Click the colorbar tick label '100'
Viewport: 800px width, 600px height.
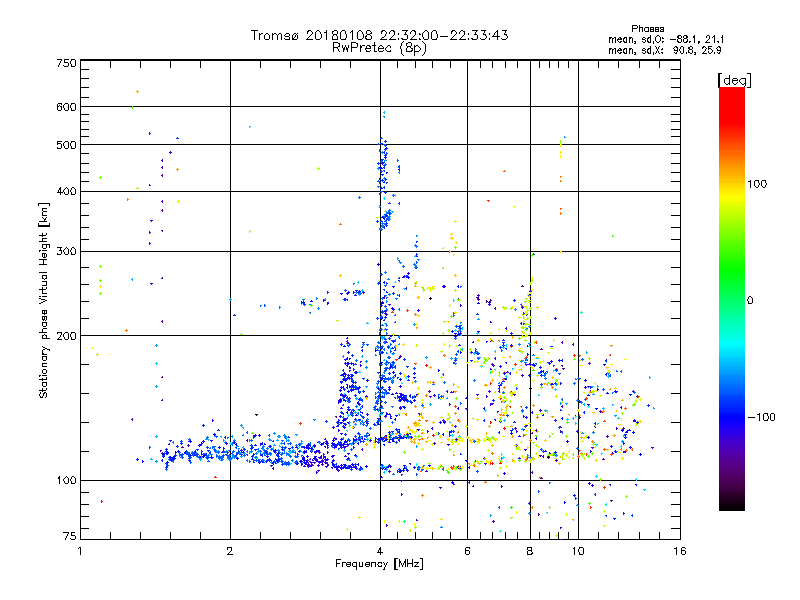pyautogui.click(x=757, y=184)
